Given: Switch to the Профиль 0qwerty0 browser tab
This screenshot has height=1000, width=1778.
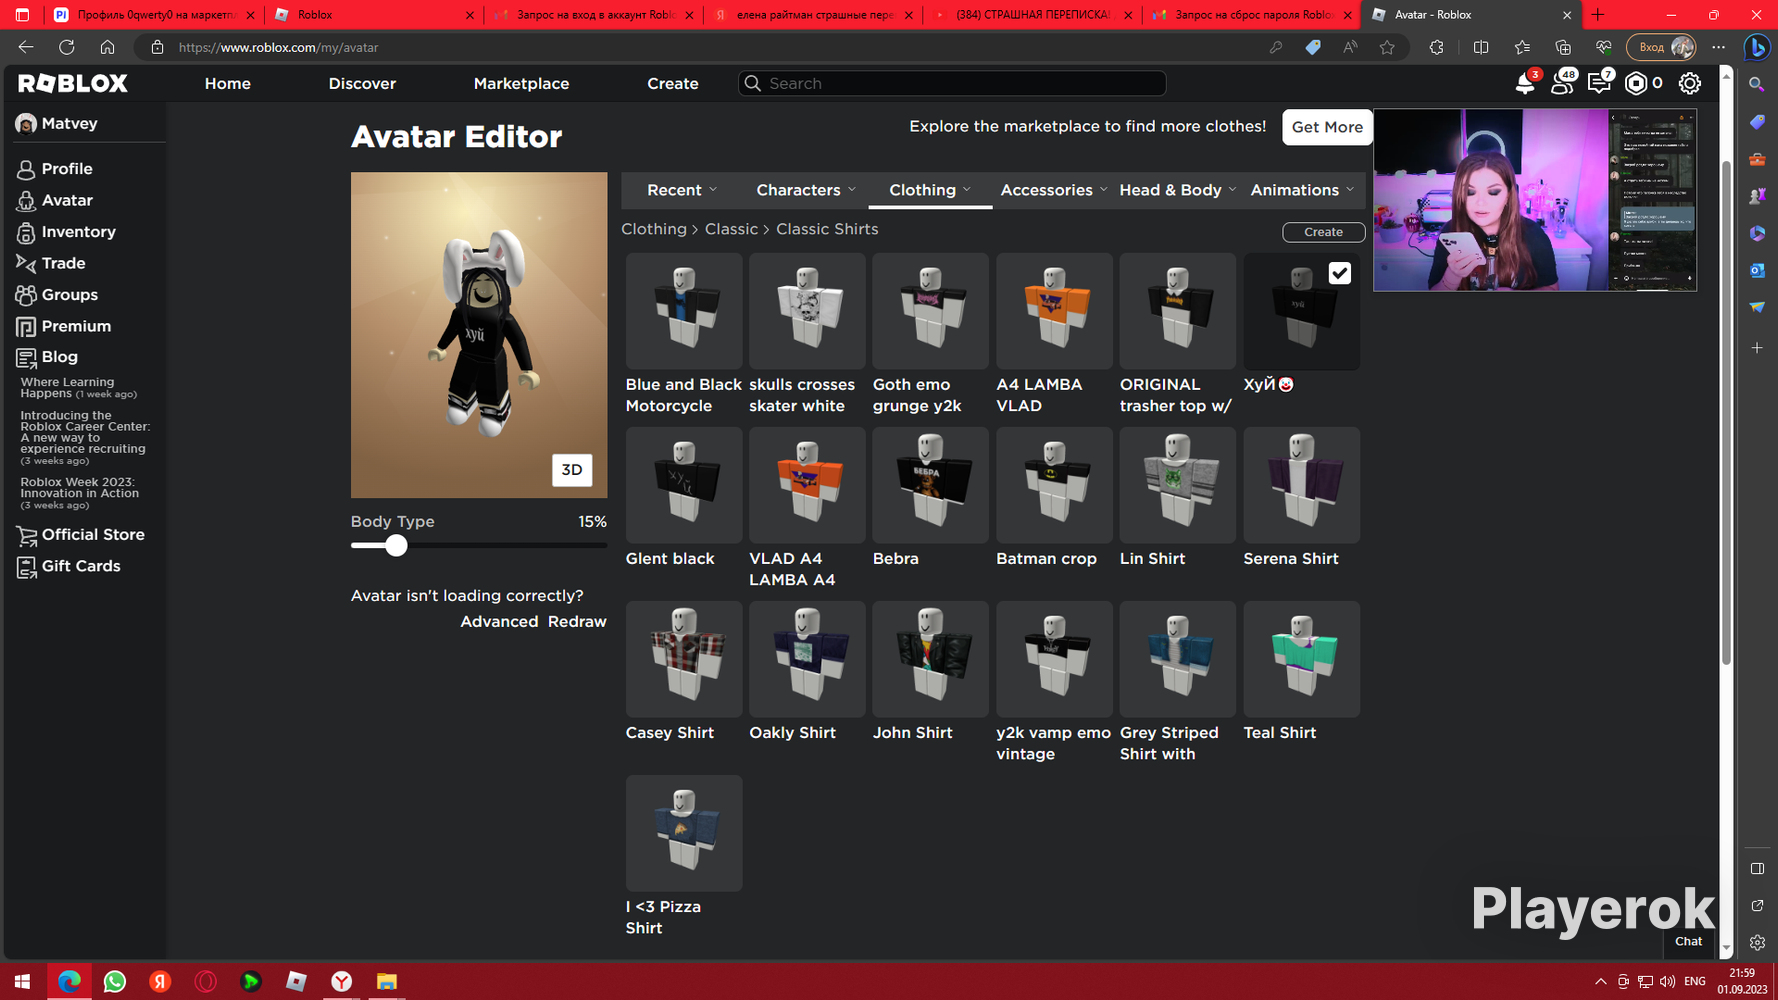Looking at the screenshot, I should click(x=154, y=15).
